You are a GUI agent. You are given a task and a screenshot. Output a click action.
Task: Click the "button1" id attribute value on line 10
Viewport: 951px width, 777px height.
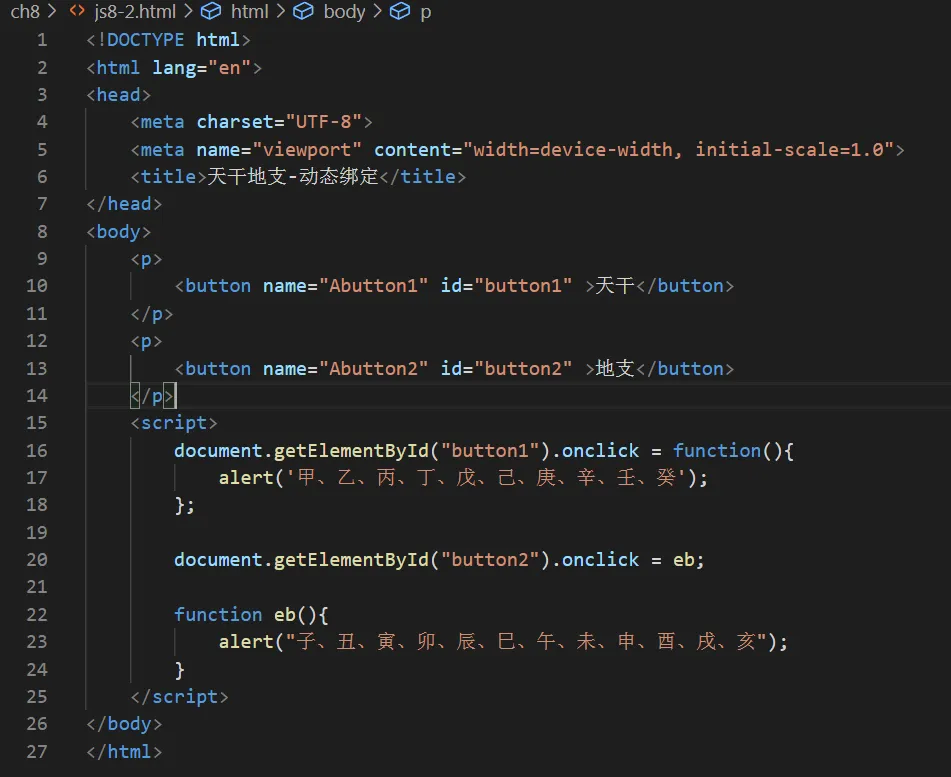(x=523, y=286)
